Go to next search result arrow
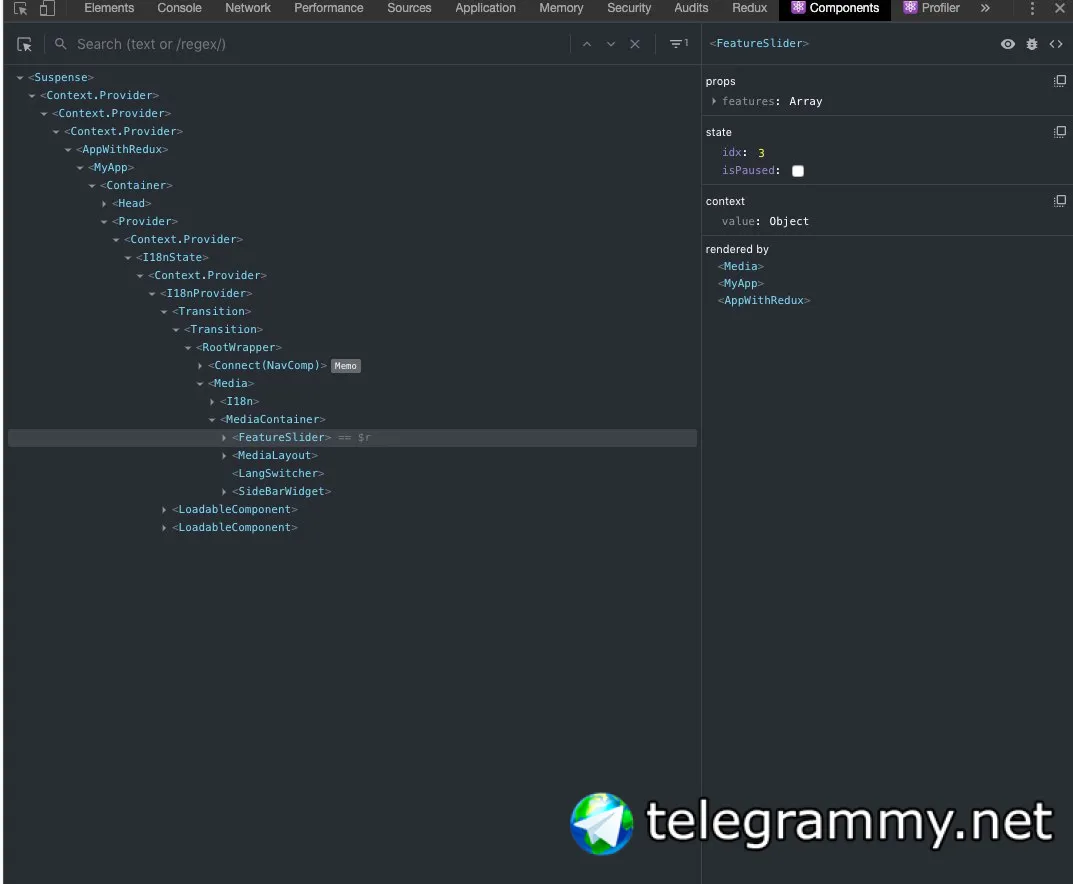 [x=610, y=44]
